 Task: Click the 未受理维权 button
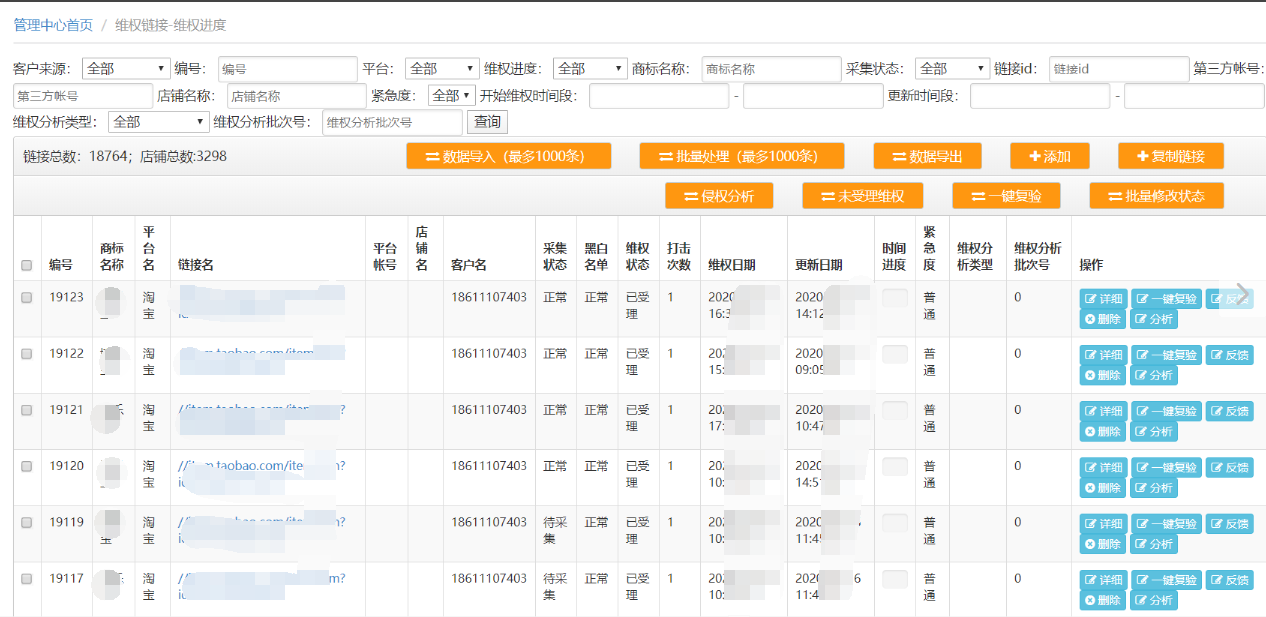tap(862, 196)
